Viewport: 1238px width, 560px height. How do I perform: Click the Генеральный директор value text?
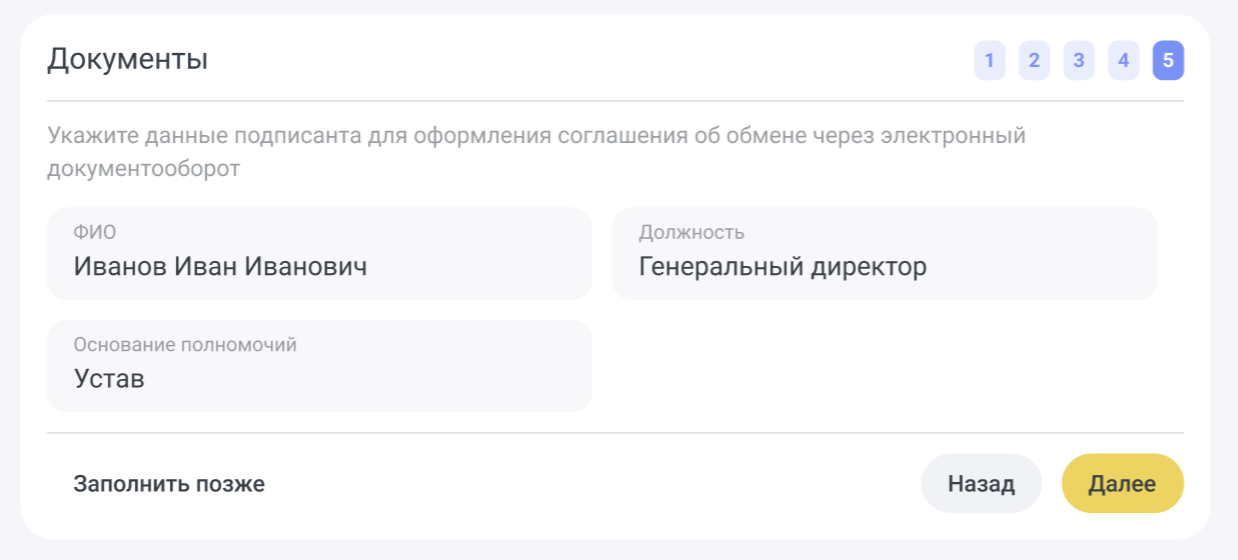(x=782, y=267)
